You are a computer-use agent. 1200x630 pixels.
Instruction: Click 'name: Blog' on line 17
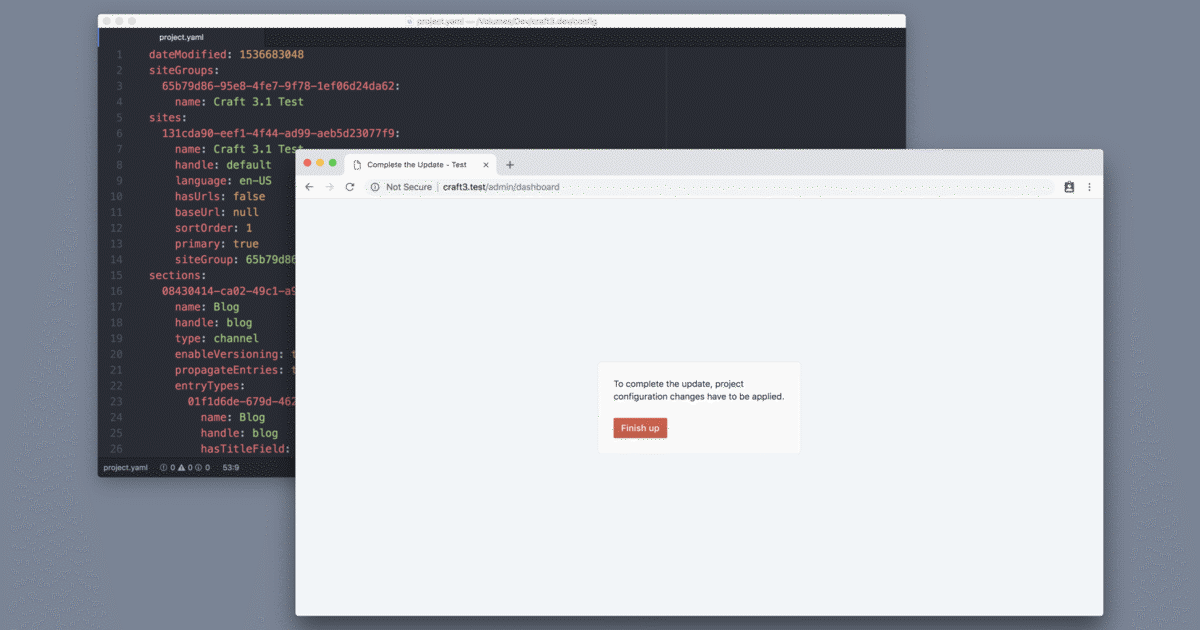(x=207, y=307)
